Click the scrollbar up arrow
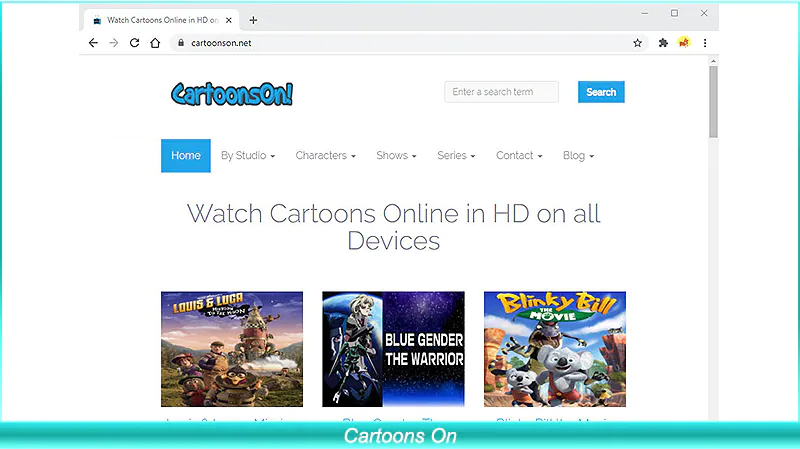The image size is (800, 449). [x=713, y=61]
